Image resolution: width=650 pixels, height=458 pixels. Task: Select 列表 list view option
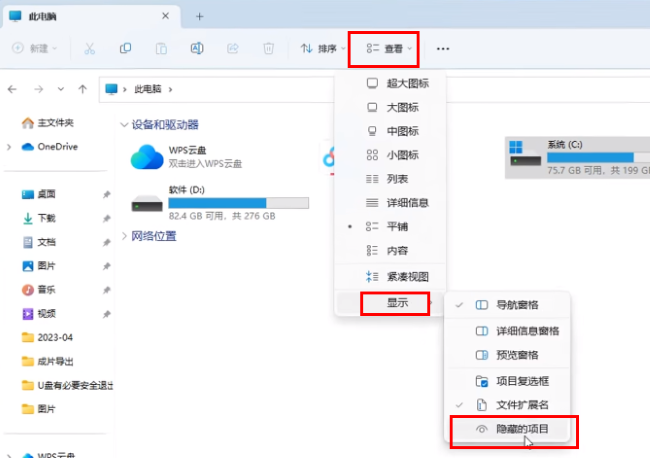coord(390,179)
